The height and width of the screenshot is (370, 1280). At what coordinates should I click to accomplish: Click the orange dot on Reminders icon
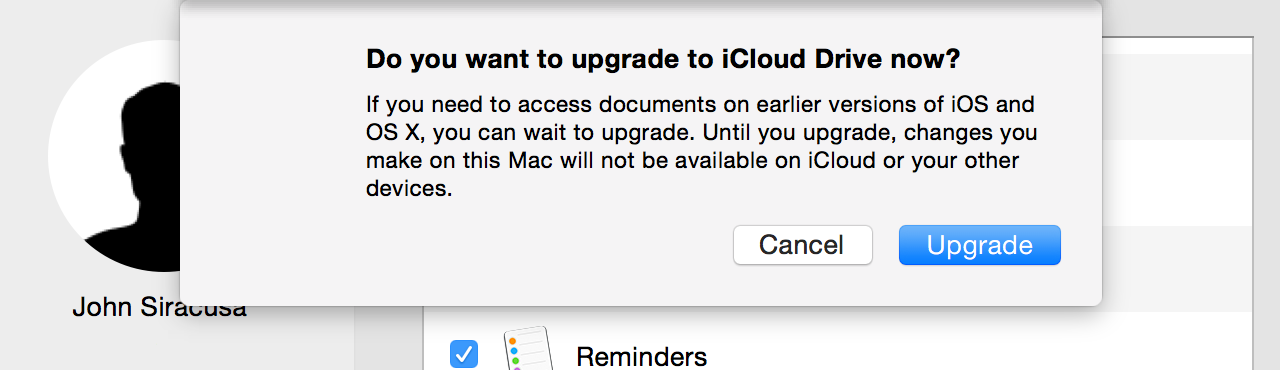click(513, 340)
